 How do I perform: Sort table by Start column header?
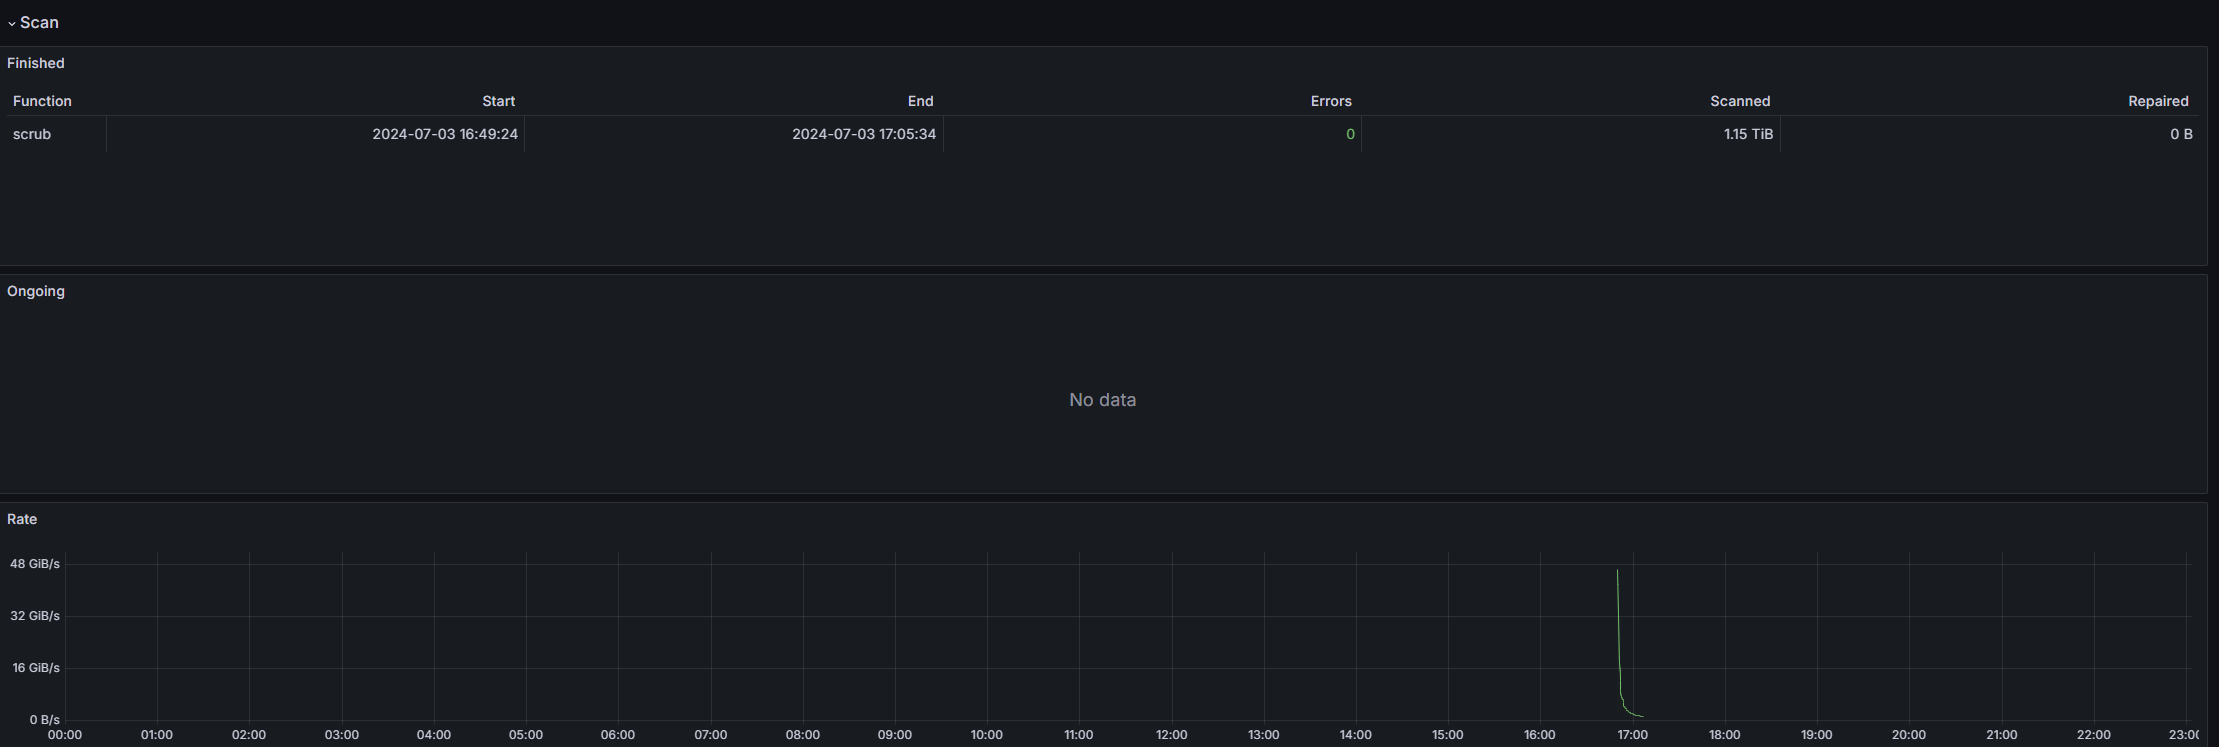[x=498, y=101]
